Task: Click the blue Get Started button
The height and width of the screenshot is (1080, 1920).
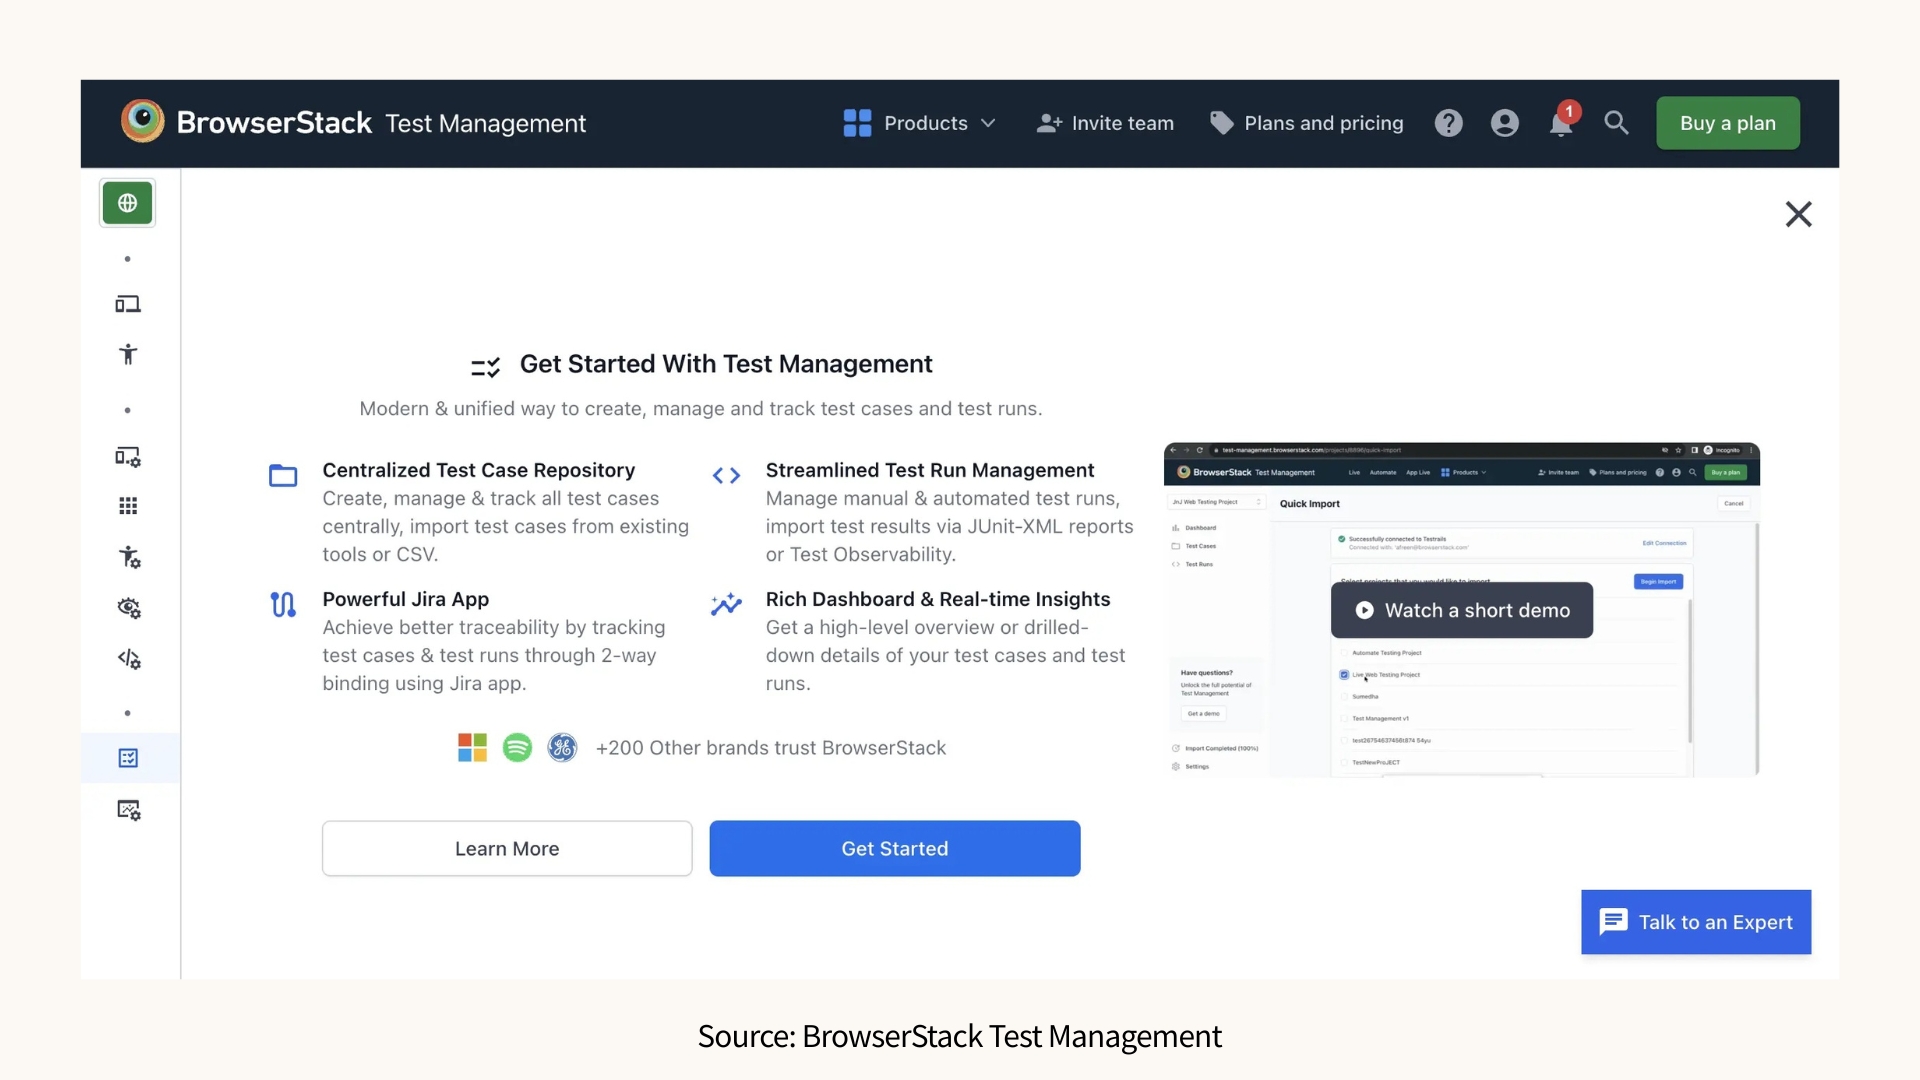Action: point(895,848)
